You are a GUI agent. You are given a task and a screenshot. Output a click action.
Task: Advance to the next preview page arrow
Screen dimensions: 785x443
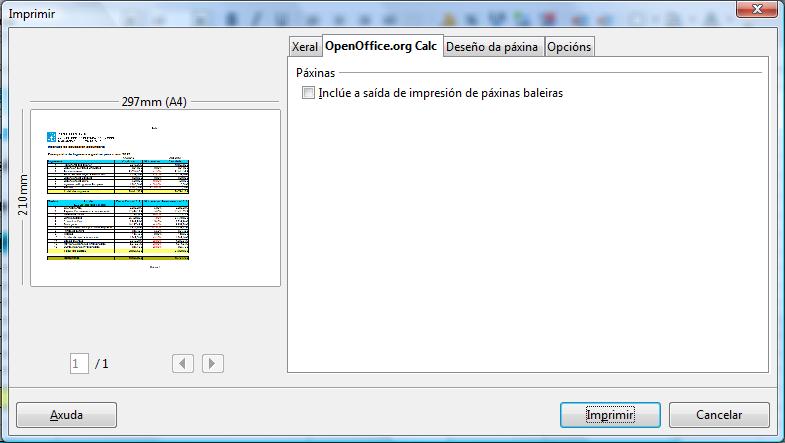(213, 363)
